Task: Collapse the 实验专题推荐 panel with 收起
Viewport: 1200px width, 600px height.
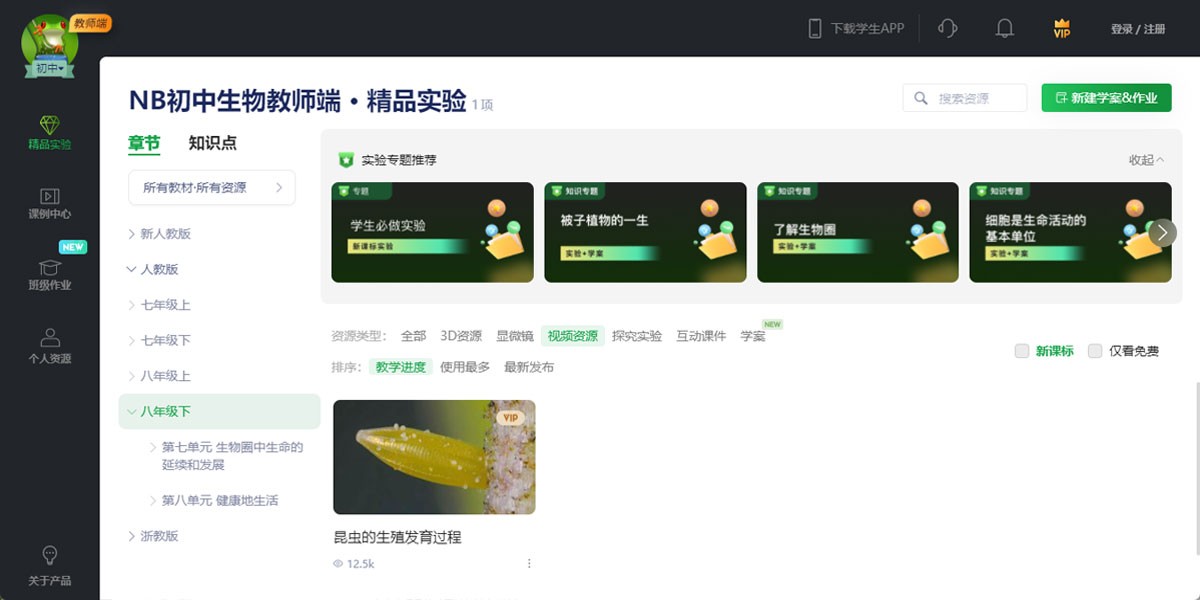Action: pos(1146,160)
